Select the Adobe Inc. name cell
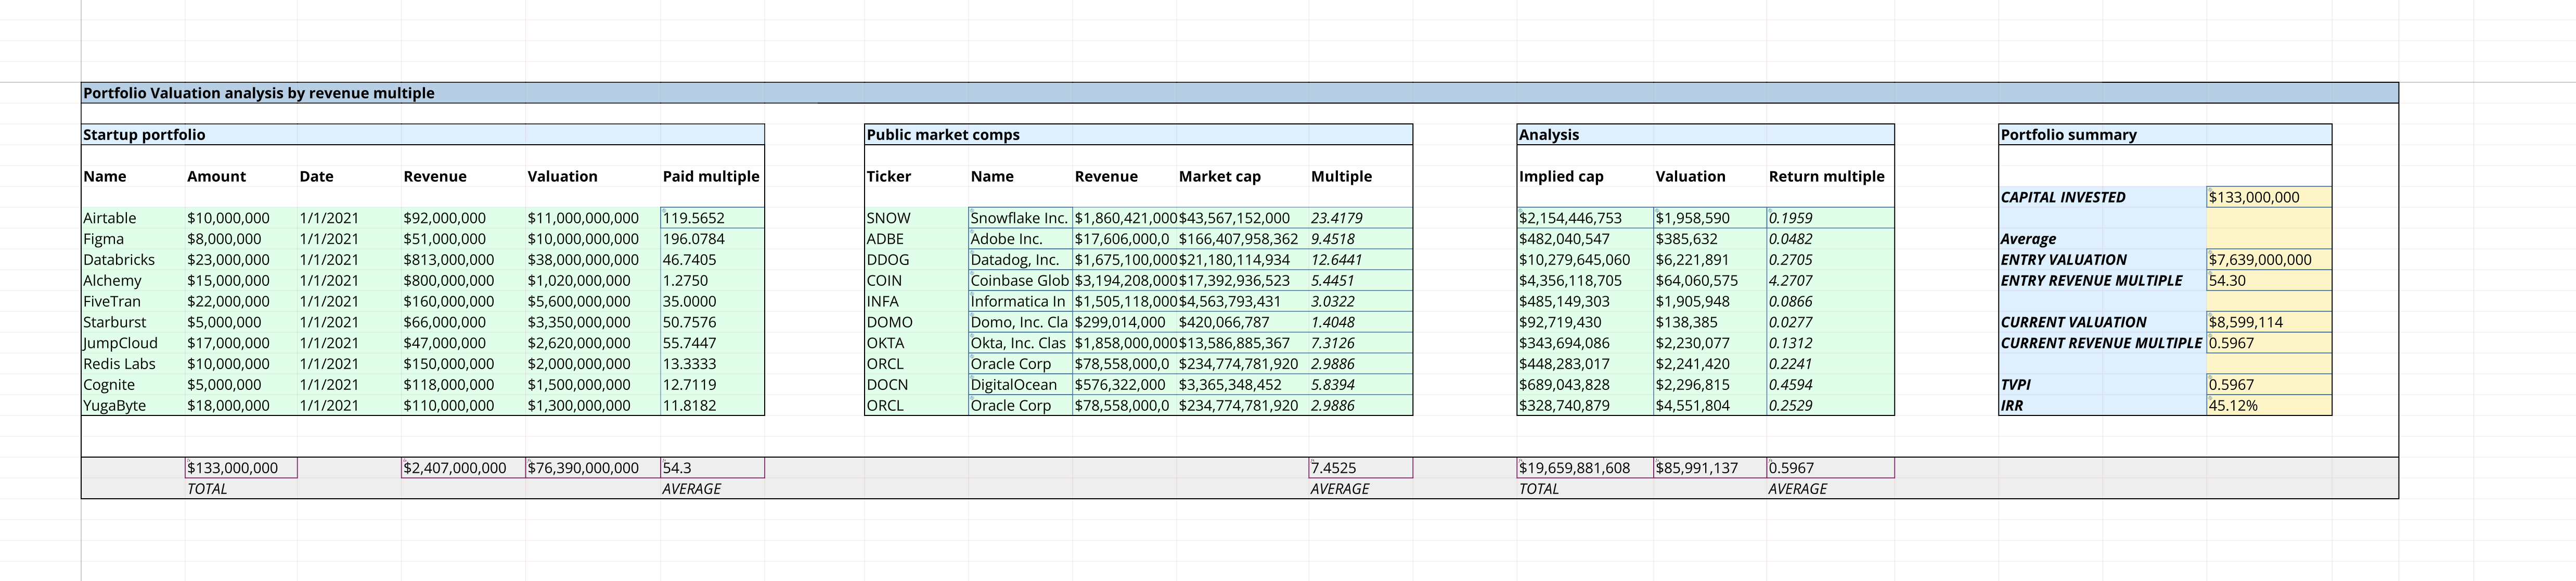The height and width of the screenshot is (581, 2576). (x=1020, y=239)
